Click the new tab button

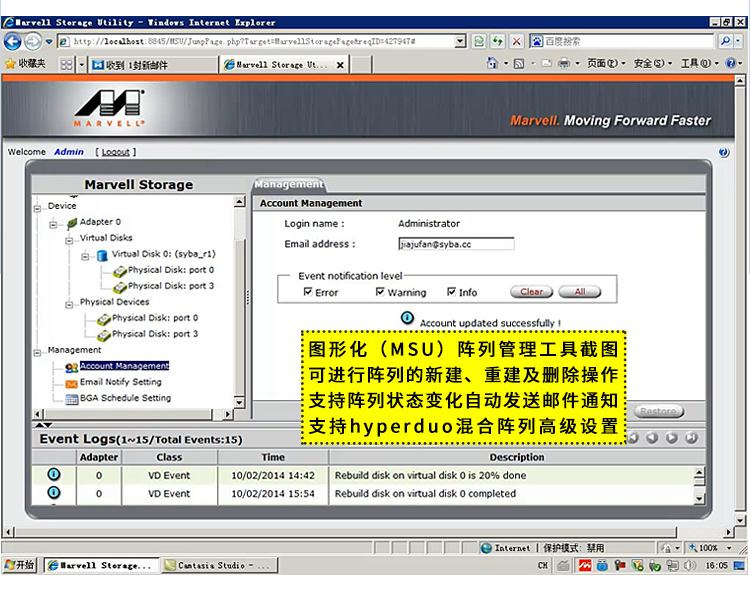click(362, 65)
